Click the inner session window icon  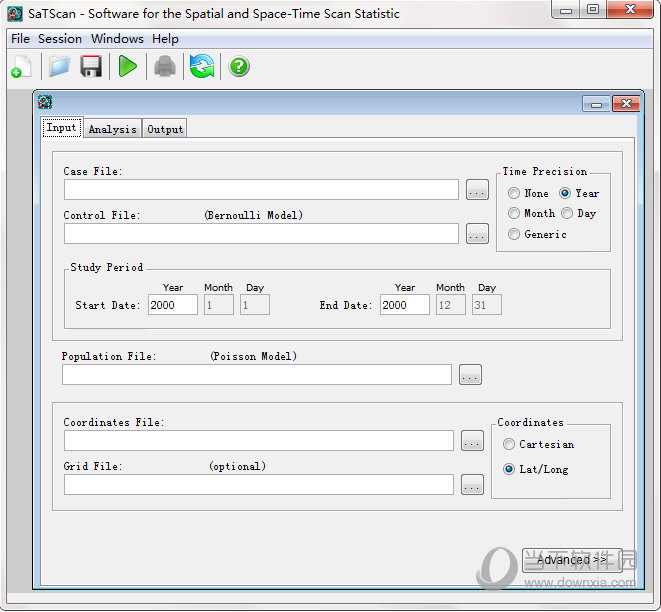tap(45, 102)
